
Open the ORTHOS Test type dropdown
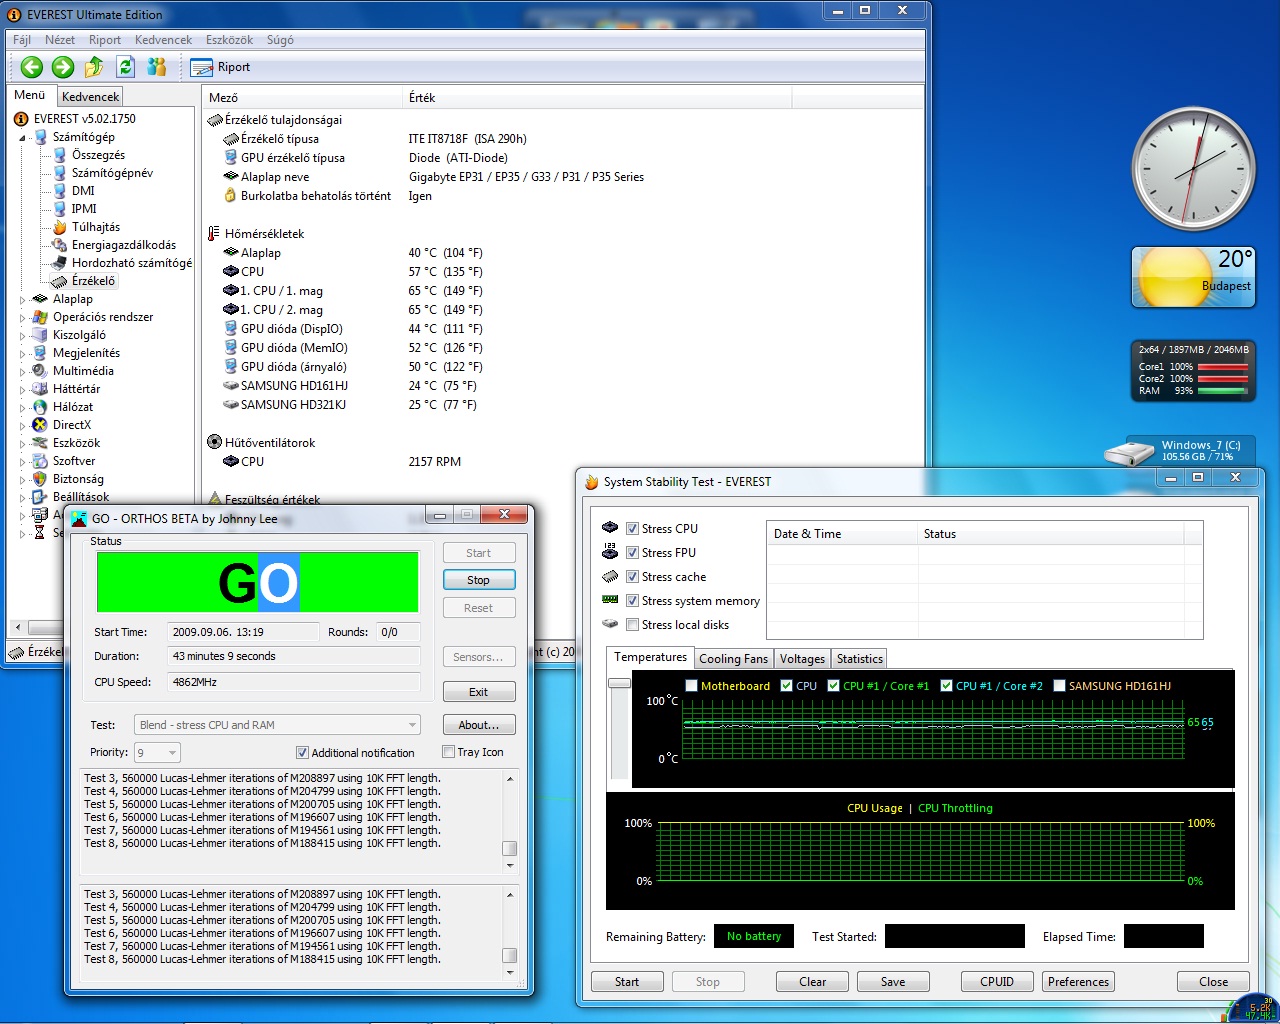pyautogui.click(x=277, y=725)
